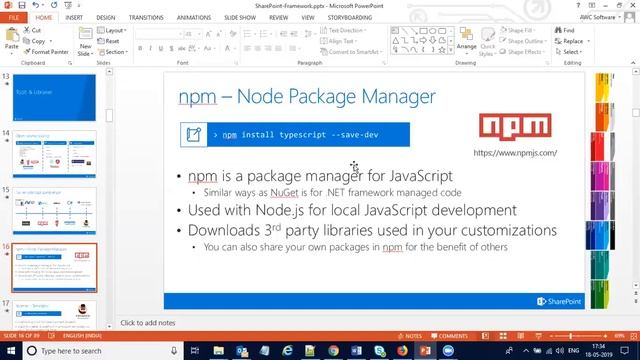The image size is (640, 360).
Task: Cut the selected content
Action: tap(32, 30)
